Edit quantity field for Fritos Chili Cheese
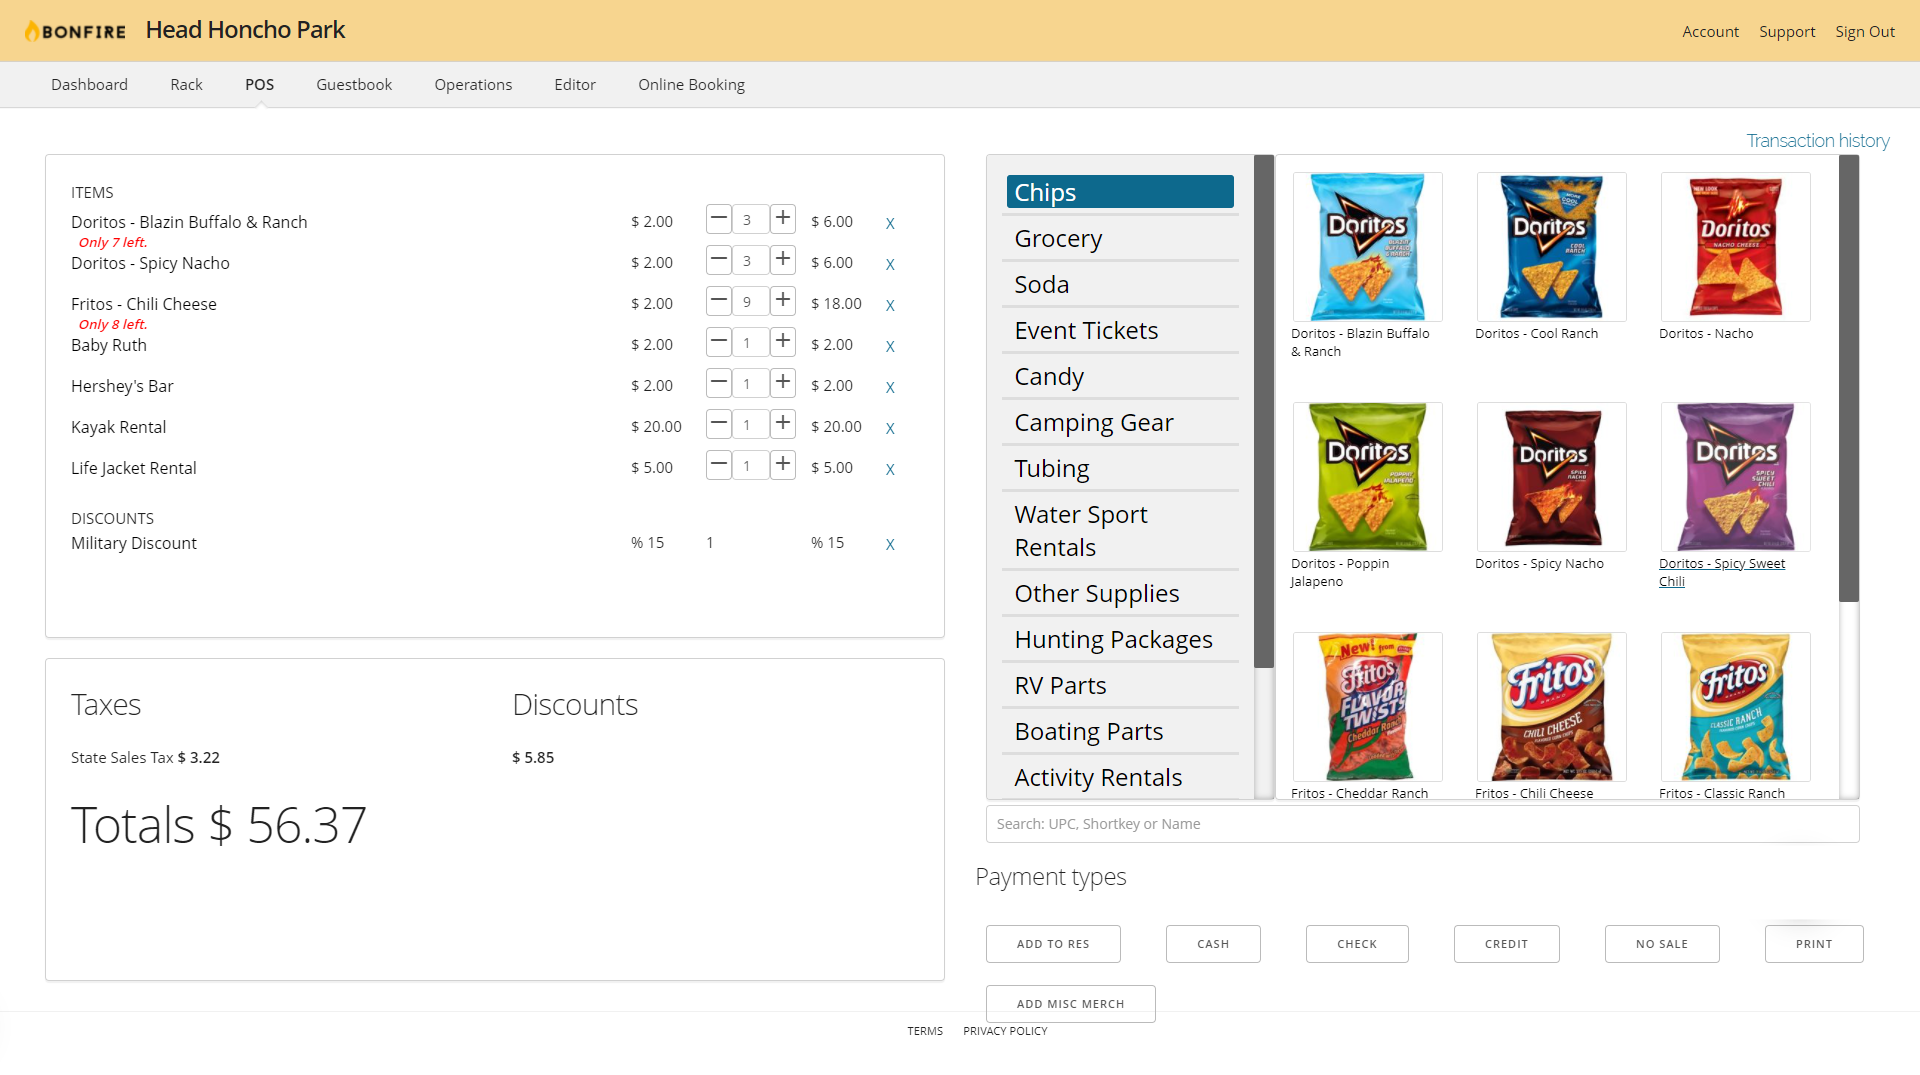Viewport: 1920px width, 1075px height. pyautogui.click(x=750, y=301)
